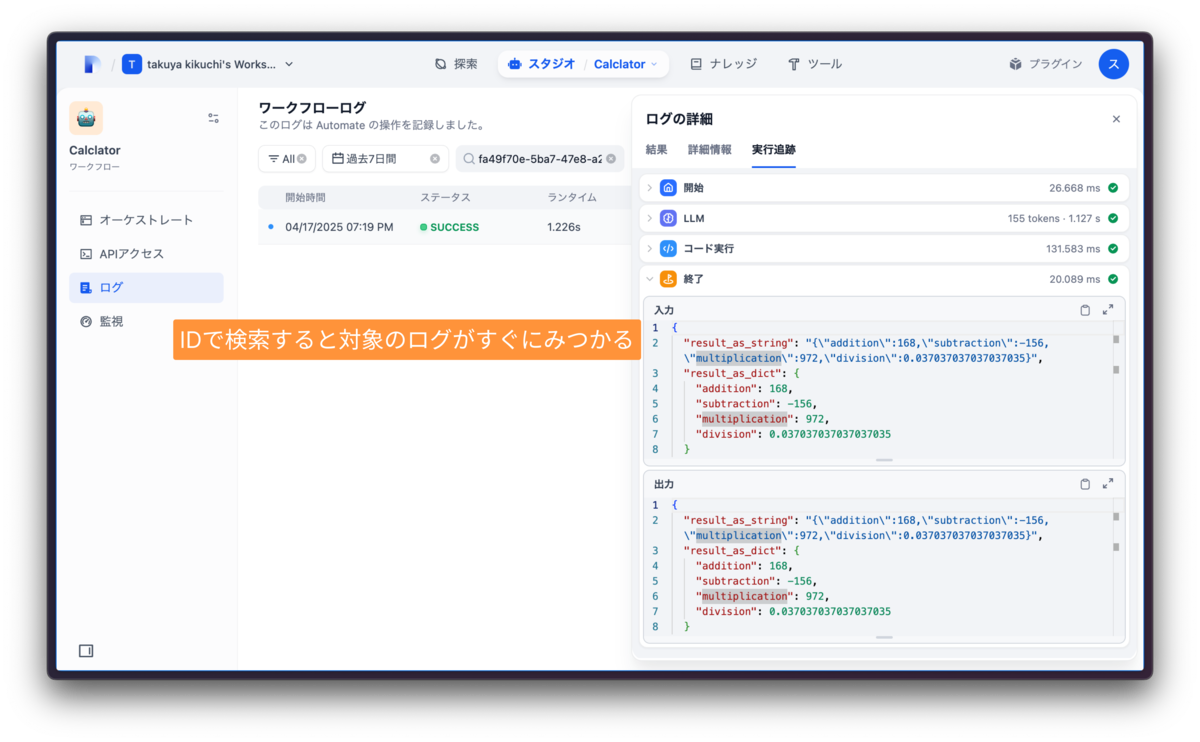Click the ランタイム column header
Viewport: 1200px width, 742px height.
click(573, 197)
